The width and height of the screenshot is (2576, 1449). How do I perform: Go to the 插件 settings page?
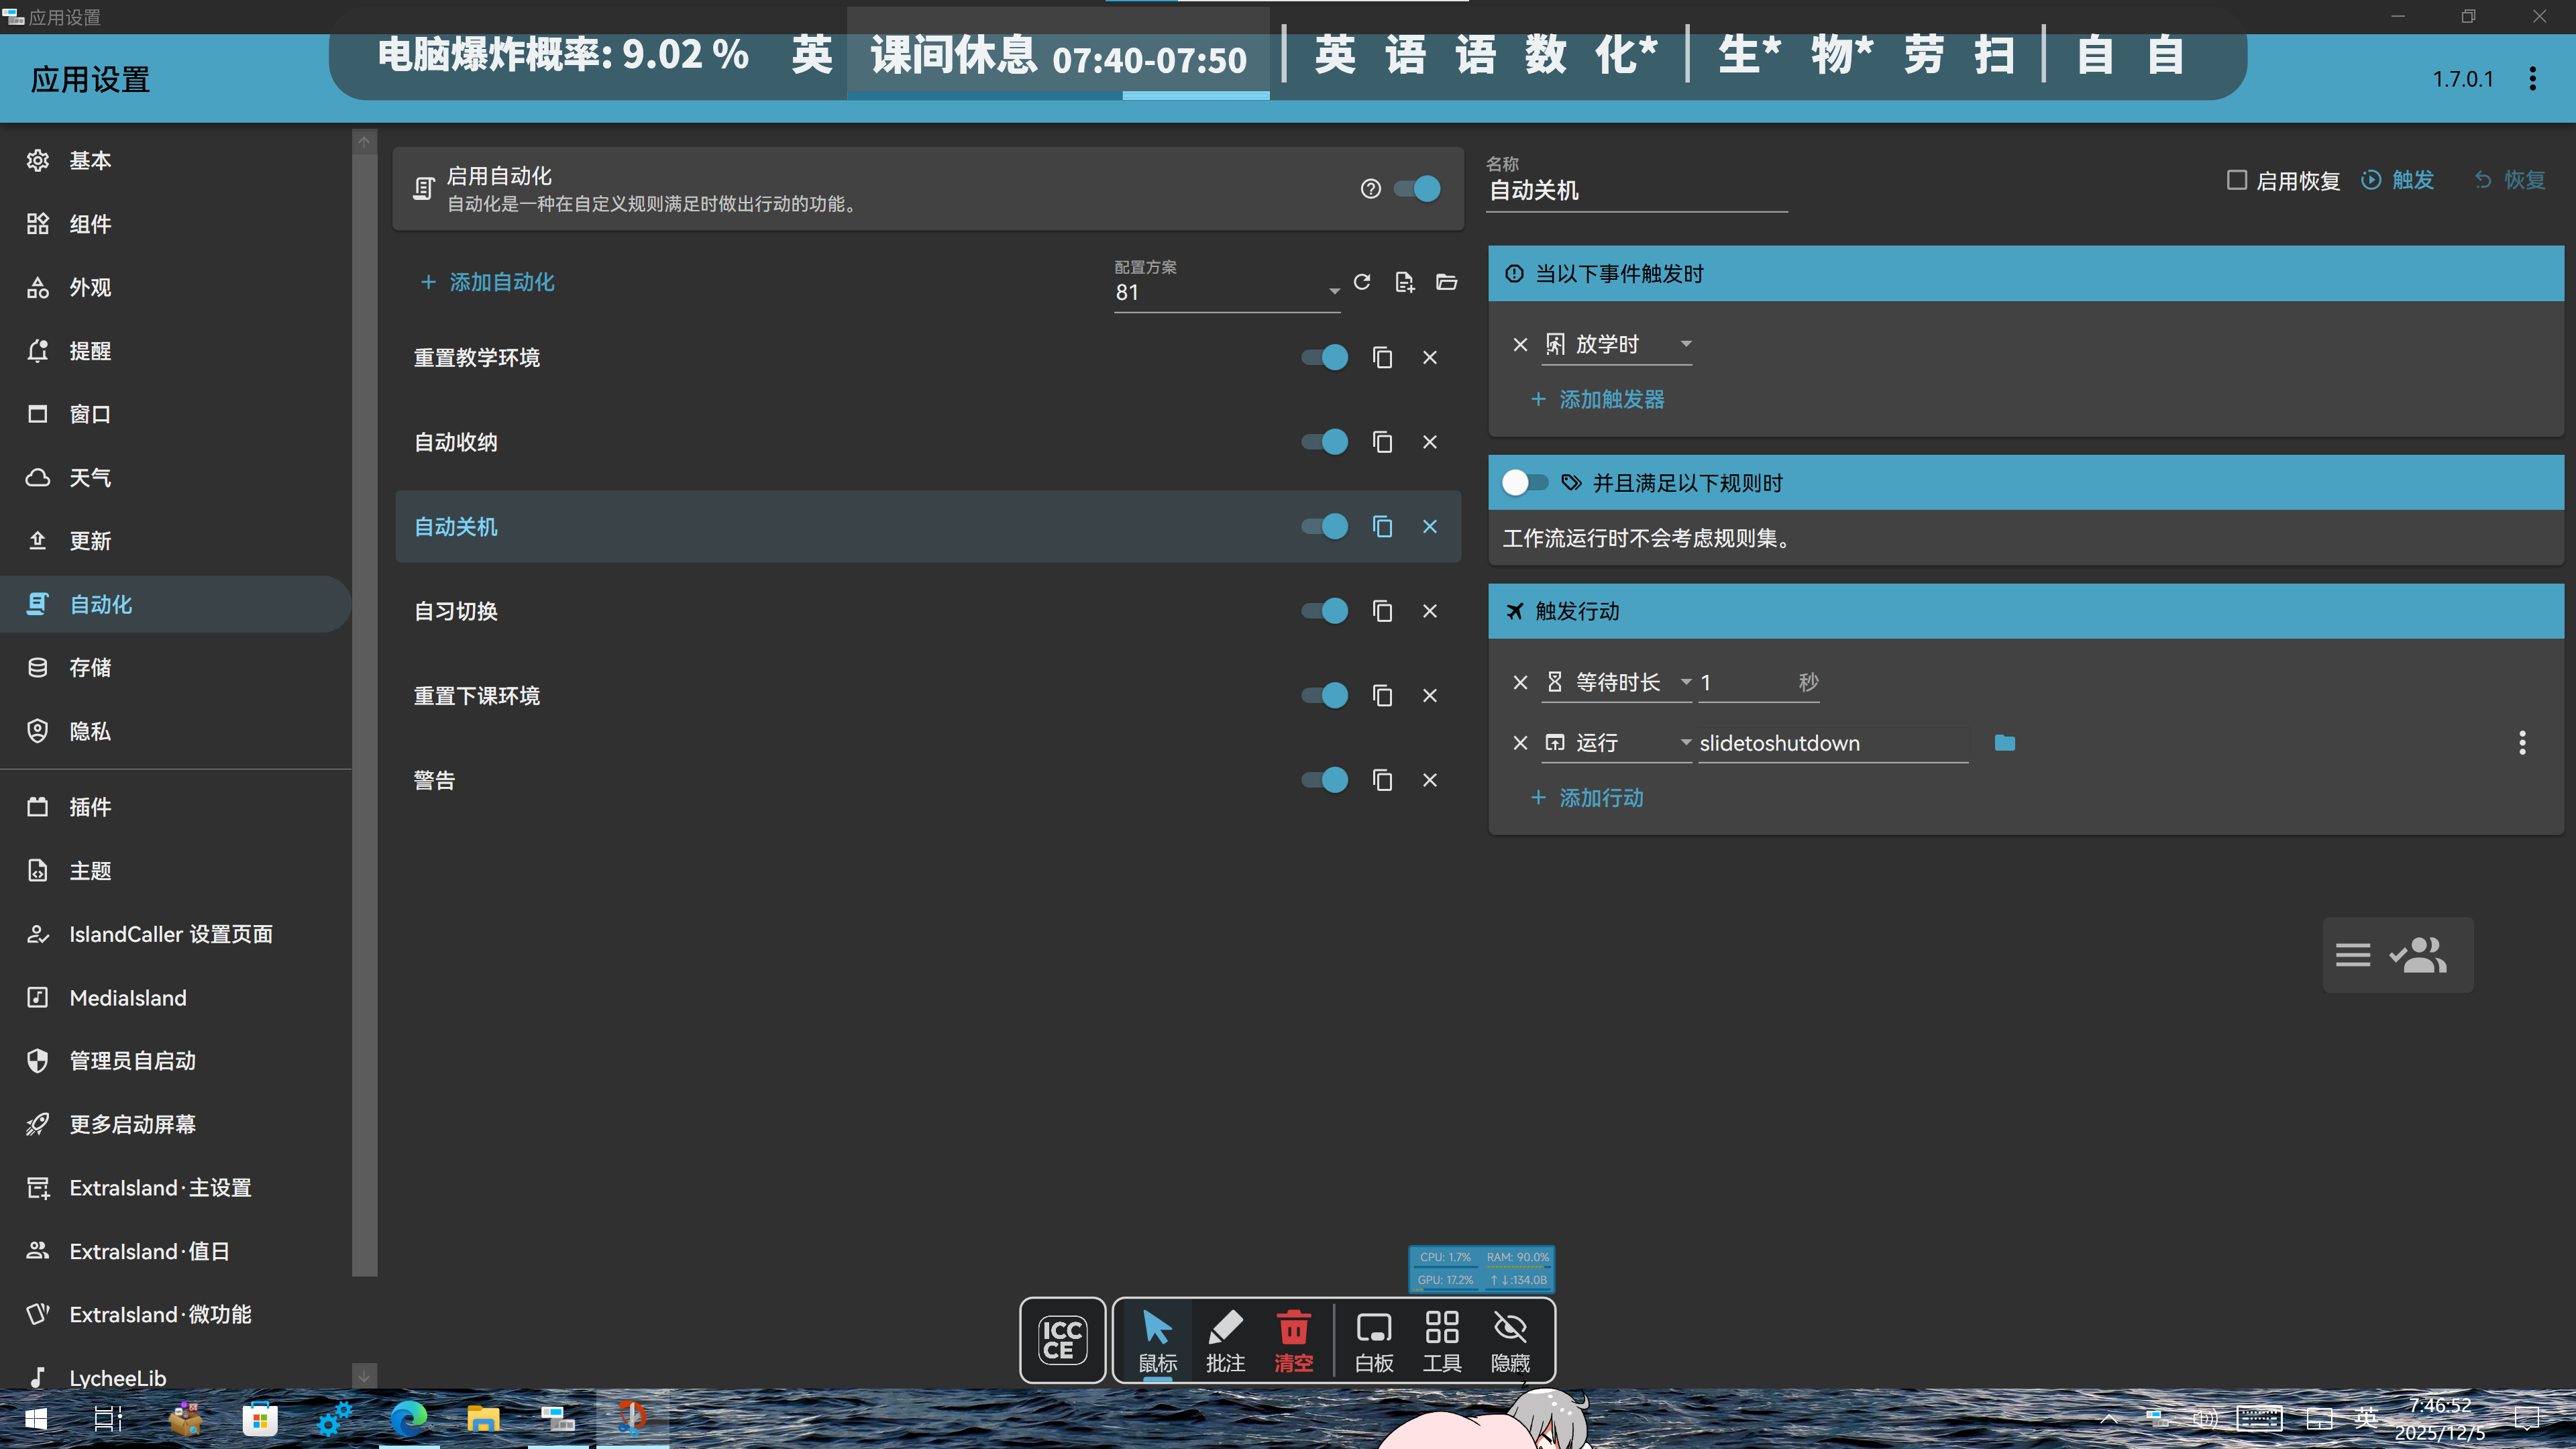[x=90, y=807]
